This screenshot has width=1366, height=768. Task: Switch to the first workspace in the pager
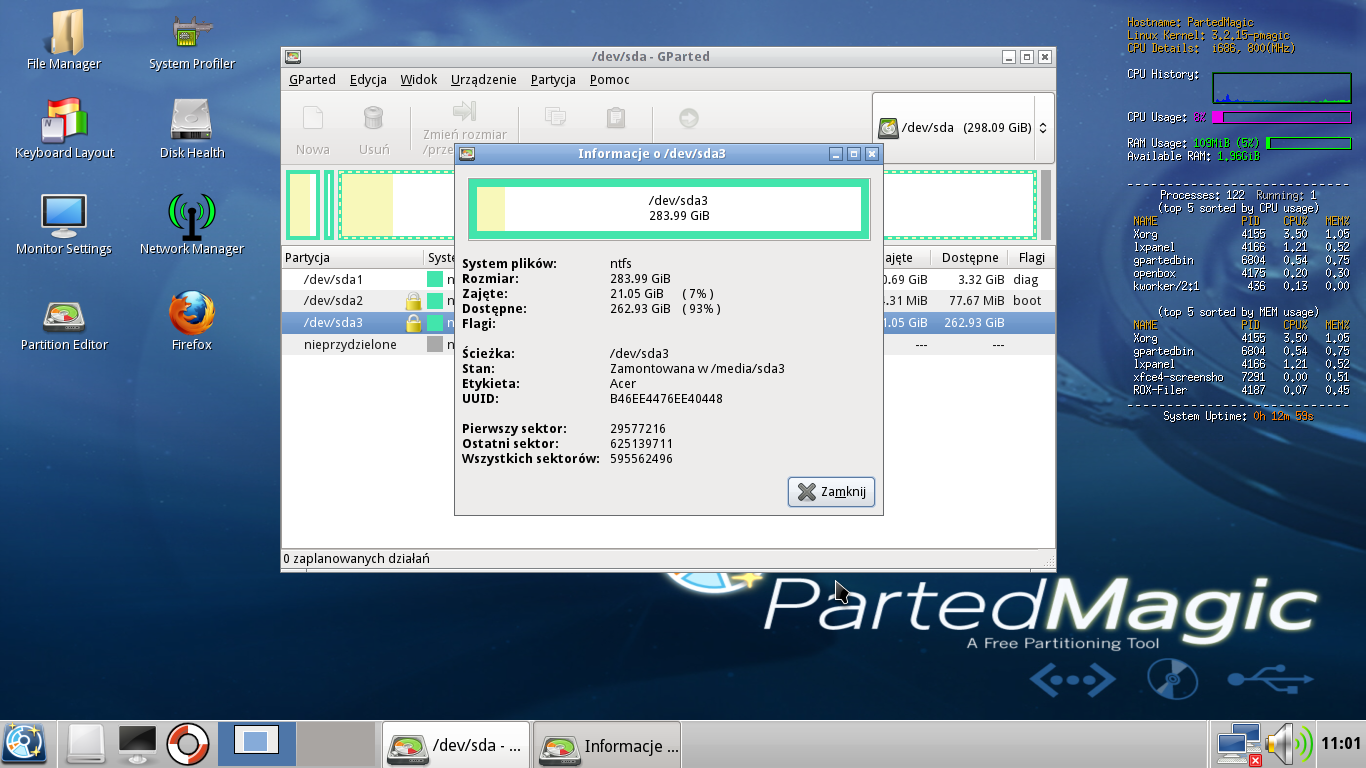tap(257, 744)
